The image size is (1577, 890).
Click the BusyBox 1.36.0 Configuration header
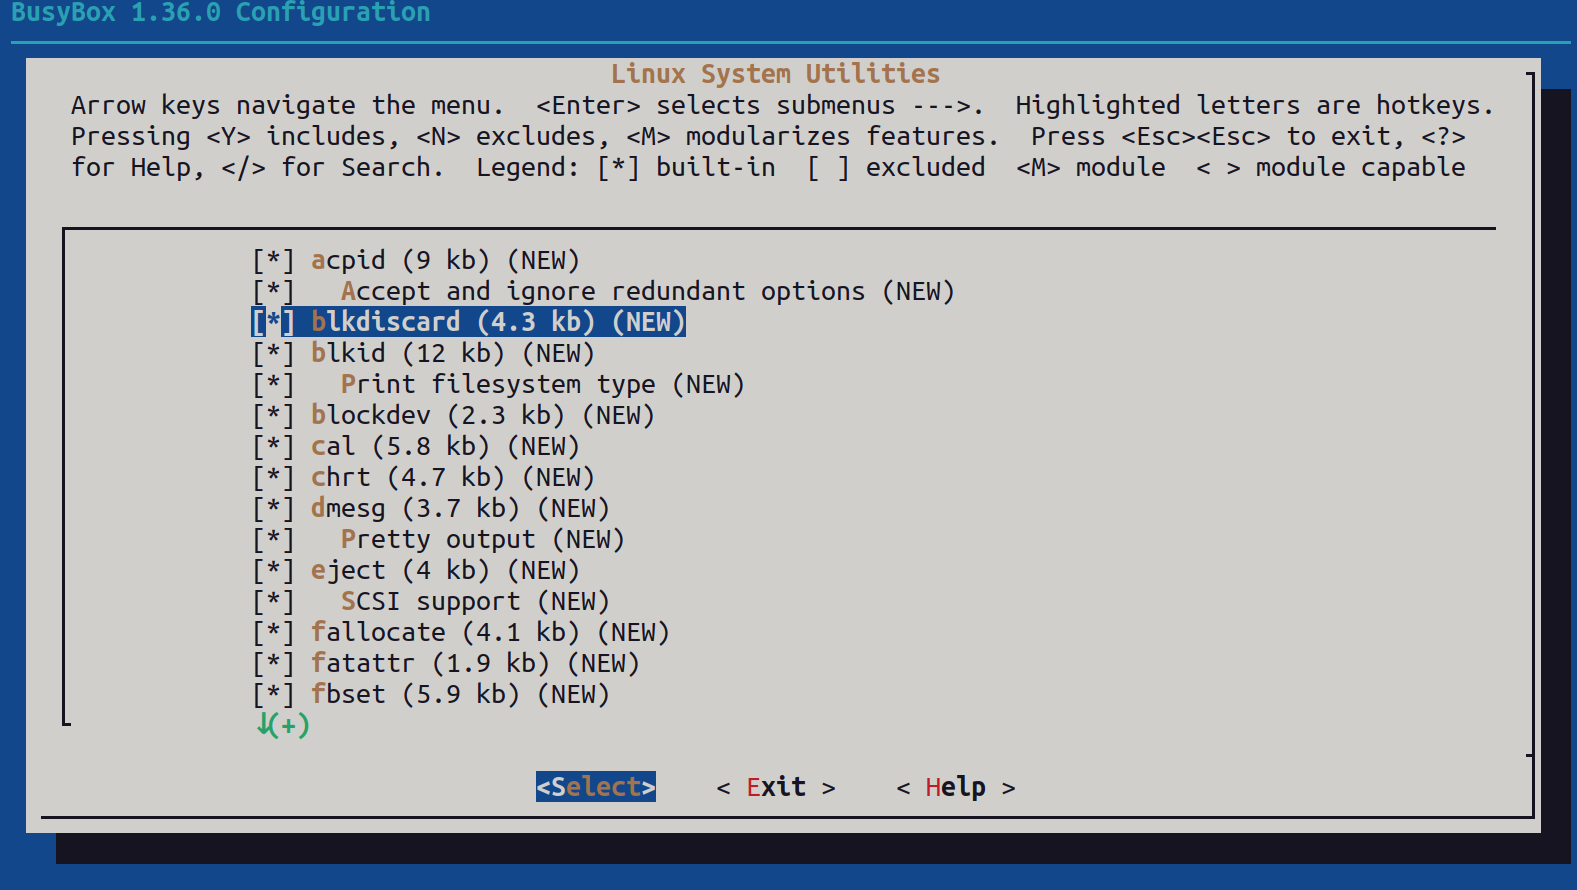[221, 12]
